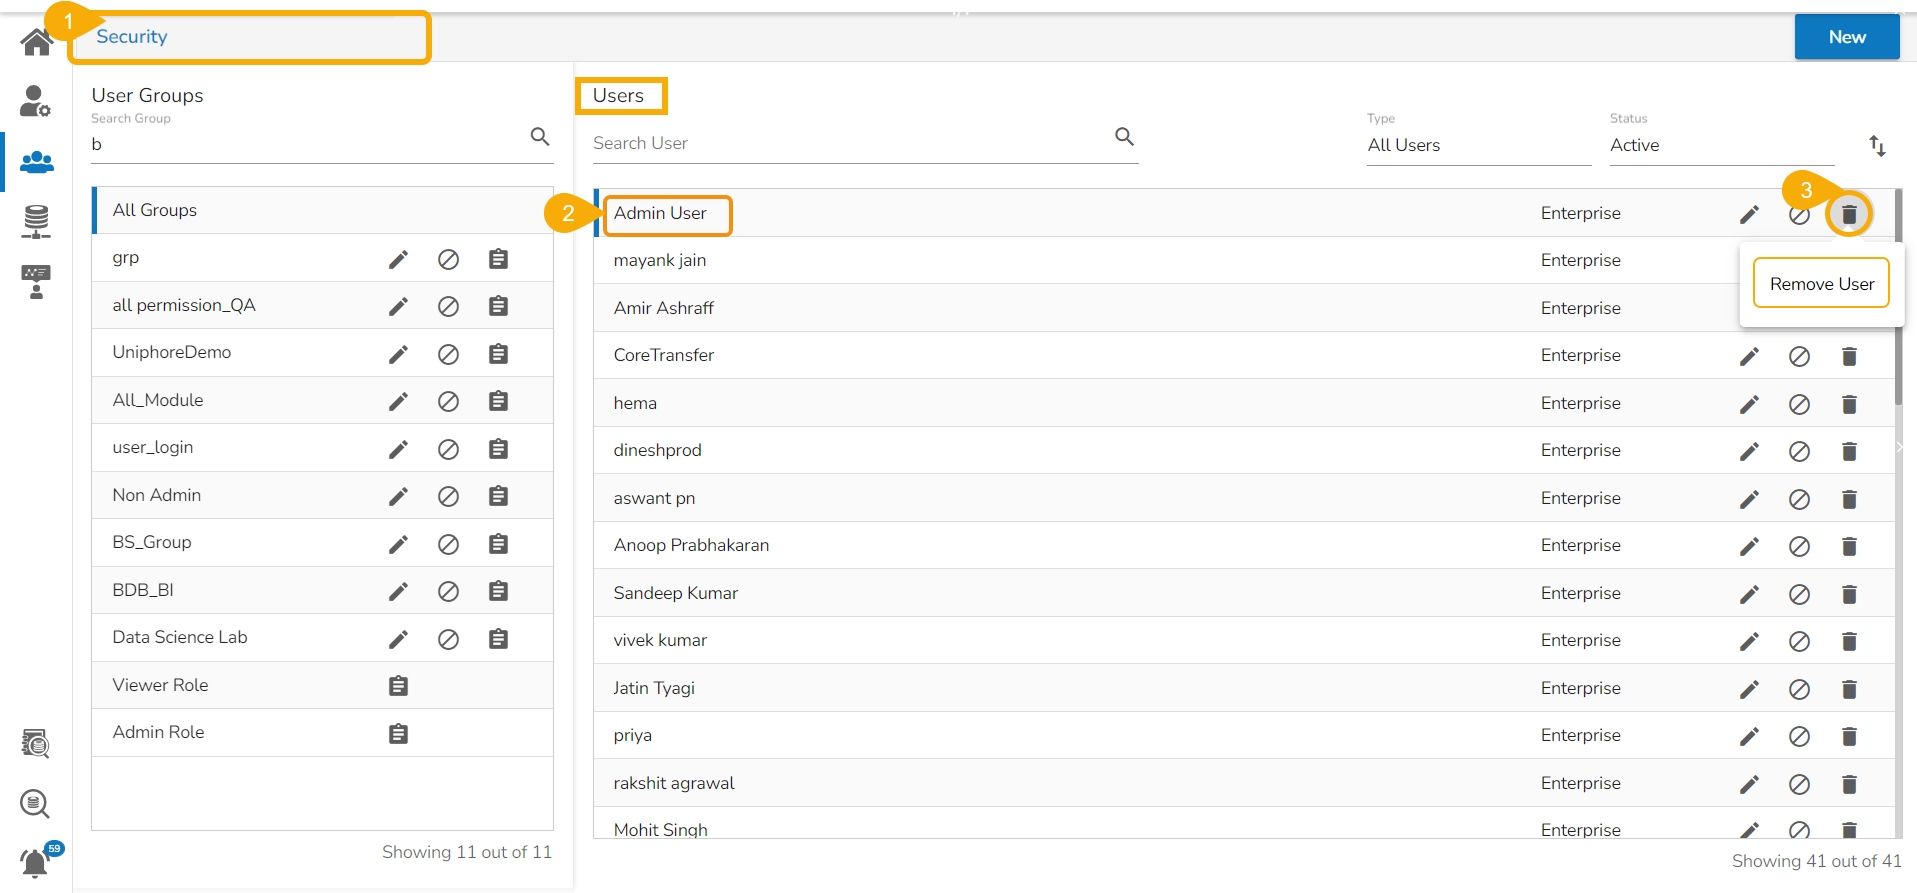1917x893 pixels.
Task: Click the Remove User tooltip button
Action: (1821, 284)
